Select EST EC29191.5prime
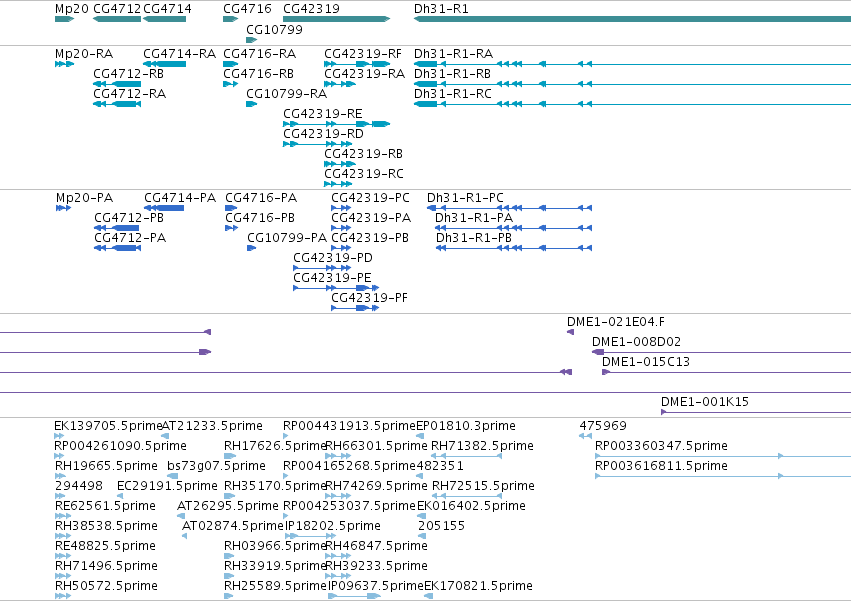 coord(167,486)
